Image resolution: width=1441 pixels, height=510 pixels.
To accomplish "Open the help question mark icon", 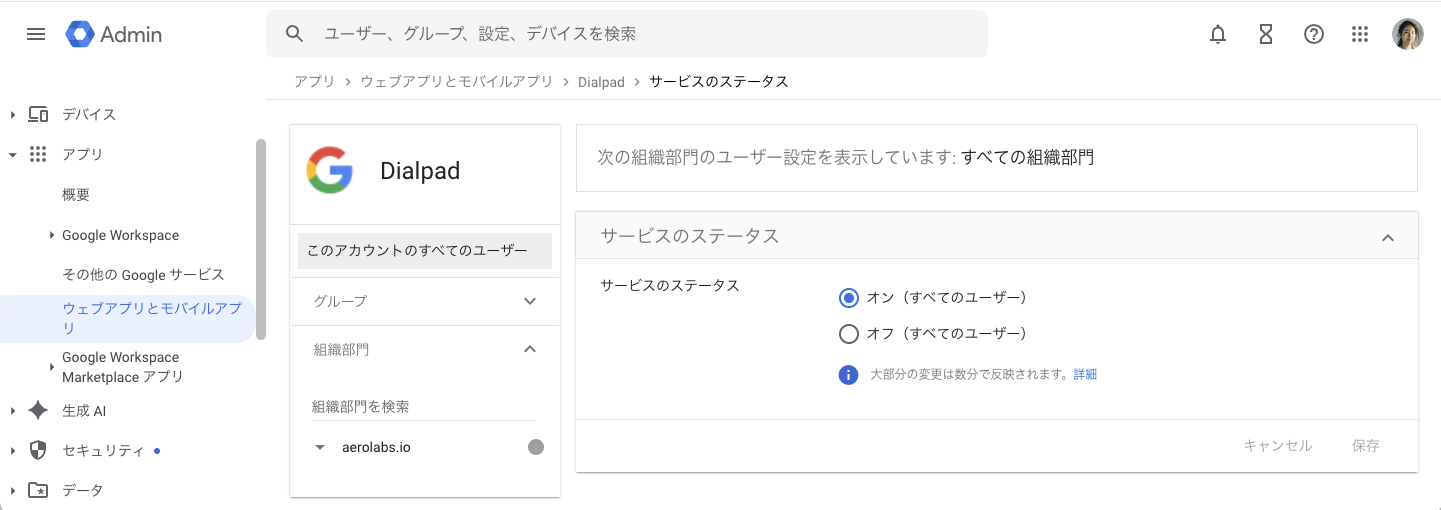I will 1313,34.
